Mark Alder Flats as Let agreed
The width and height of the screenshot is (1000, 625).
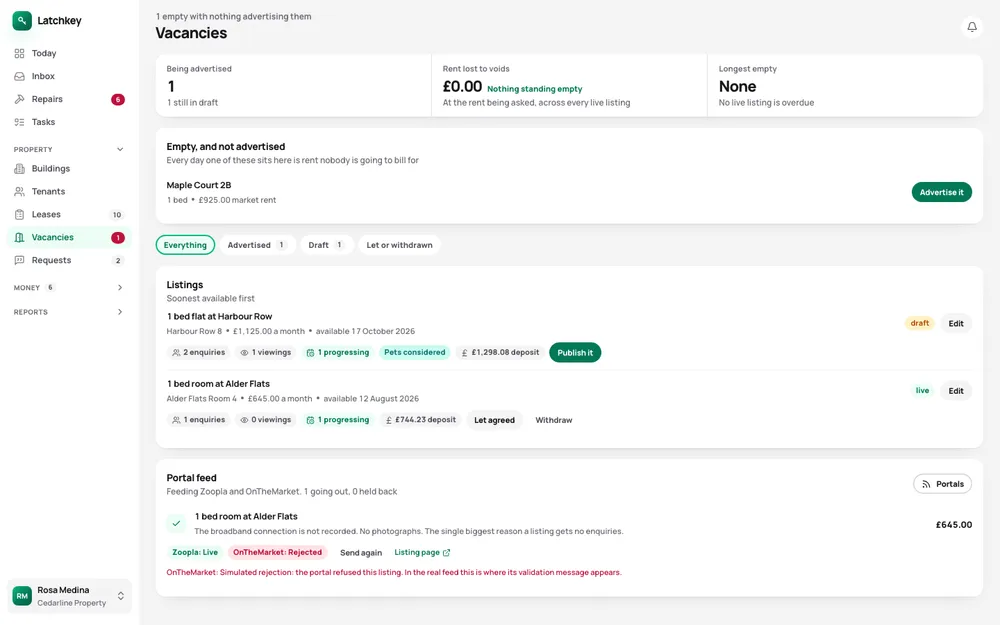pyautogui.click(x=494, y=420)
